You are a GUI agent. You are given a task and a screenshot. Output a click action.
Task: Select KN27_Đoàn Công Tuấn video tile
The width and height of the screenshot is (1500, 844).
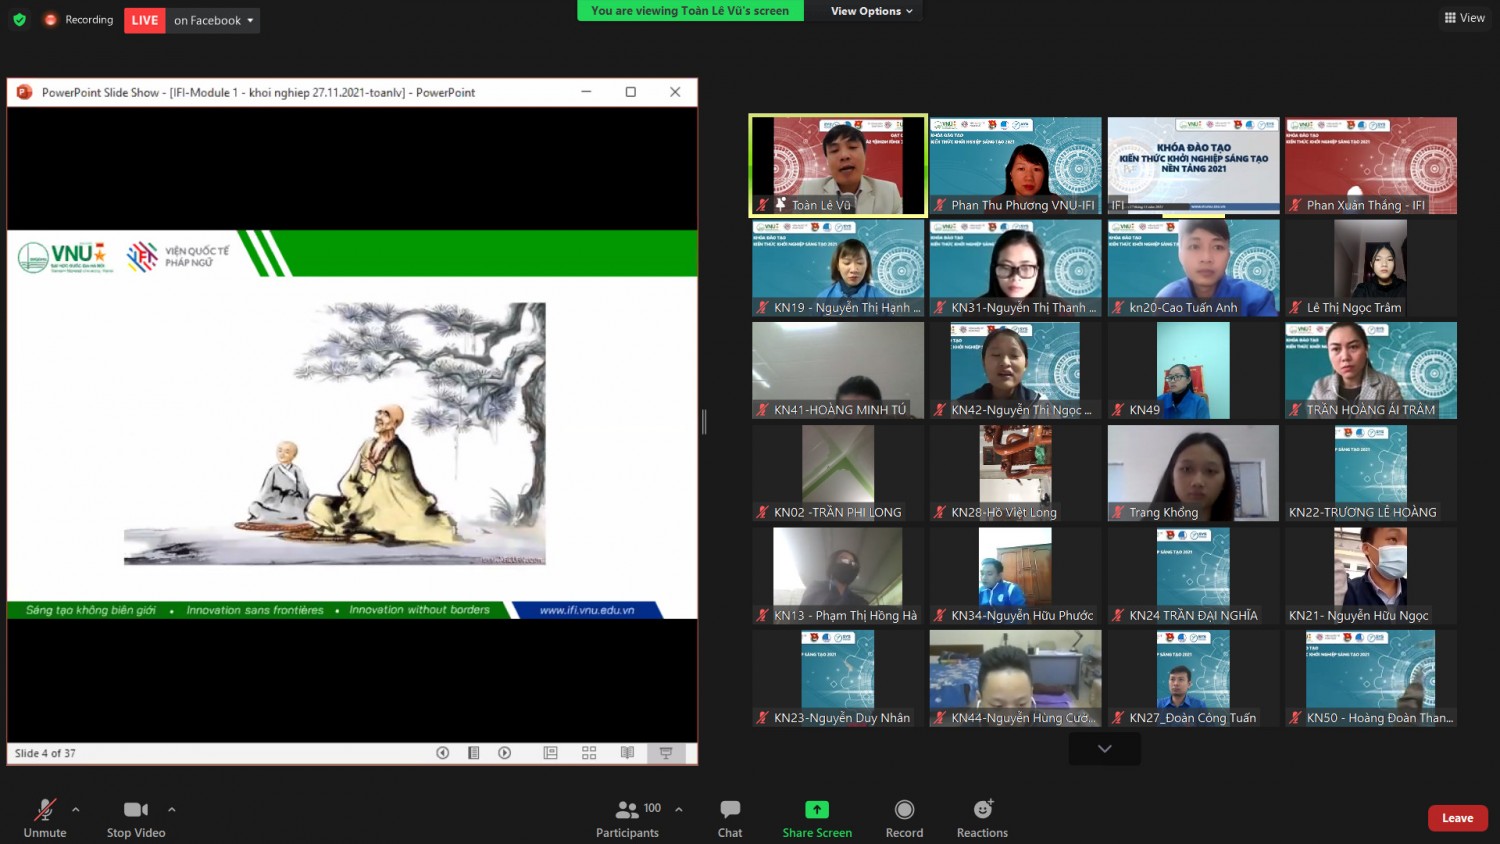(1193, 678)
